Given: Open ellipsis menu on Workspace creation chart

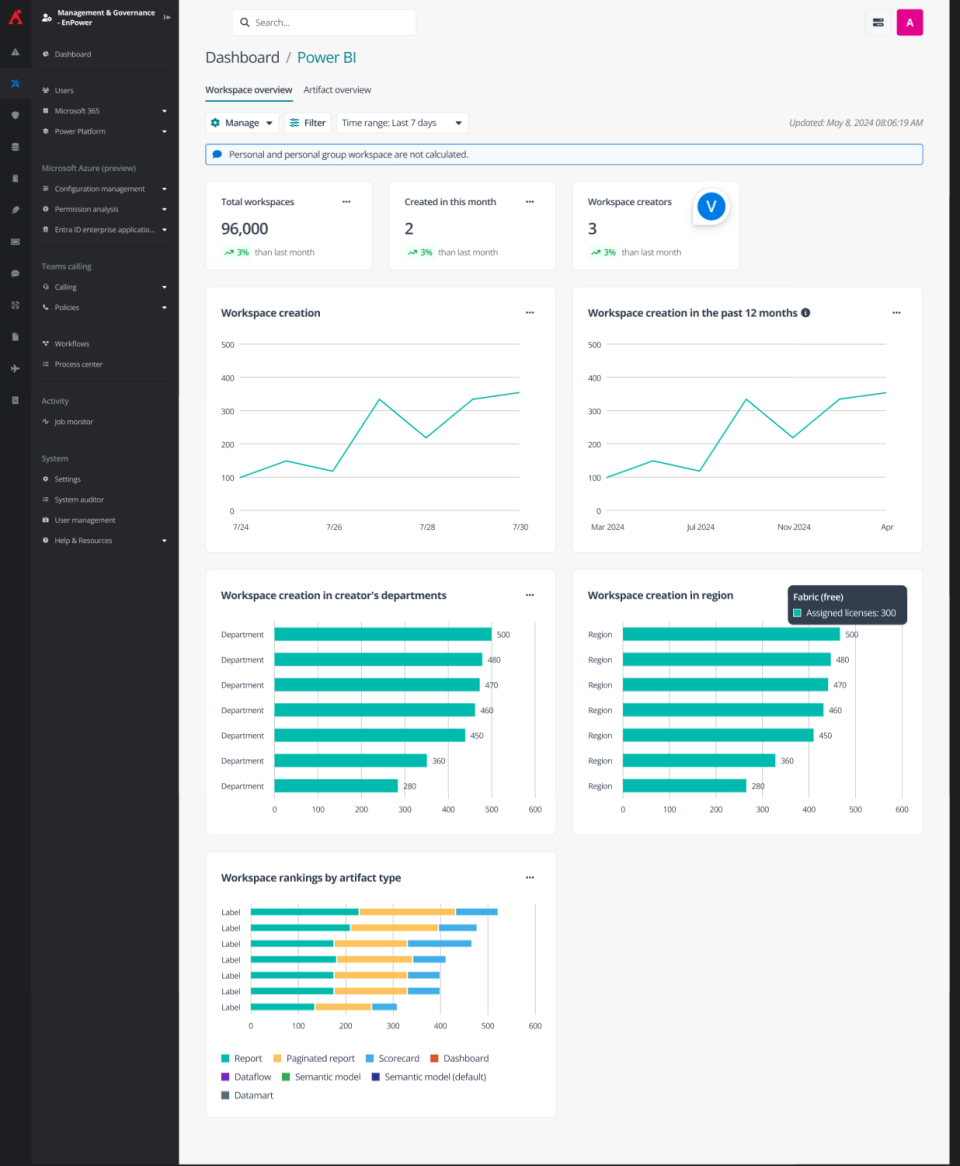Looking at the screenshot, I should pyautogui.click(x=530, y=312).
